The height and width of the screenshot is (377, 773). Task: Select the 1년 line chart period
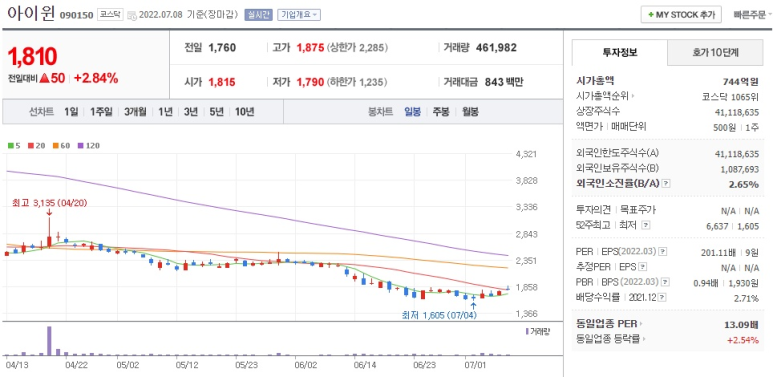point(165,112)
